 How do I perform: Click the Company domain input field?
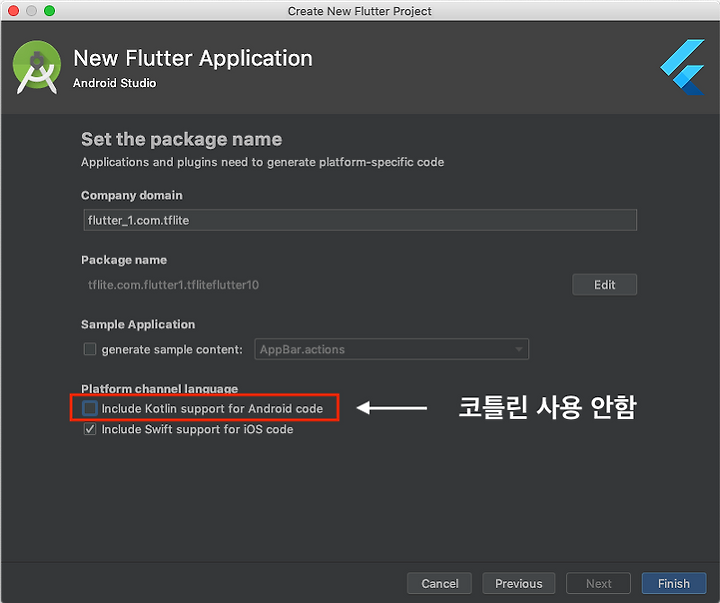(x=360, y=220)
